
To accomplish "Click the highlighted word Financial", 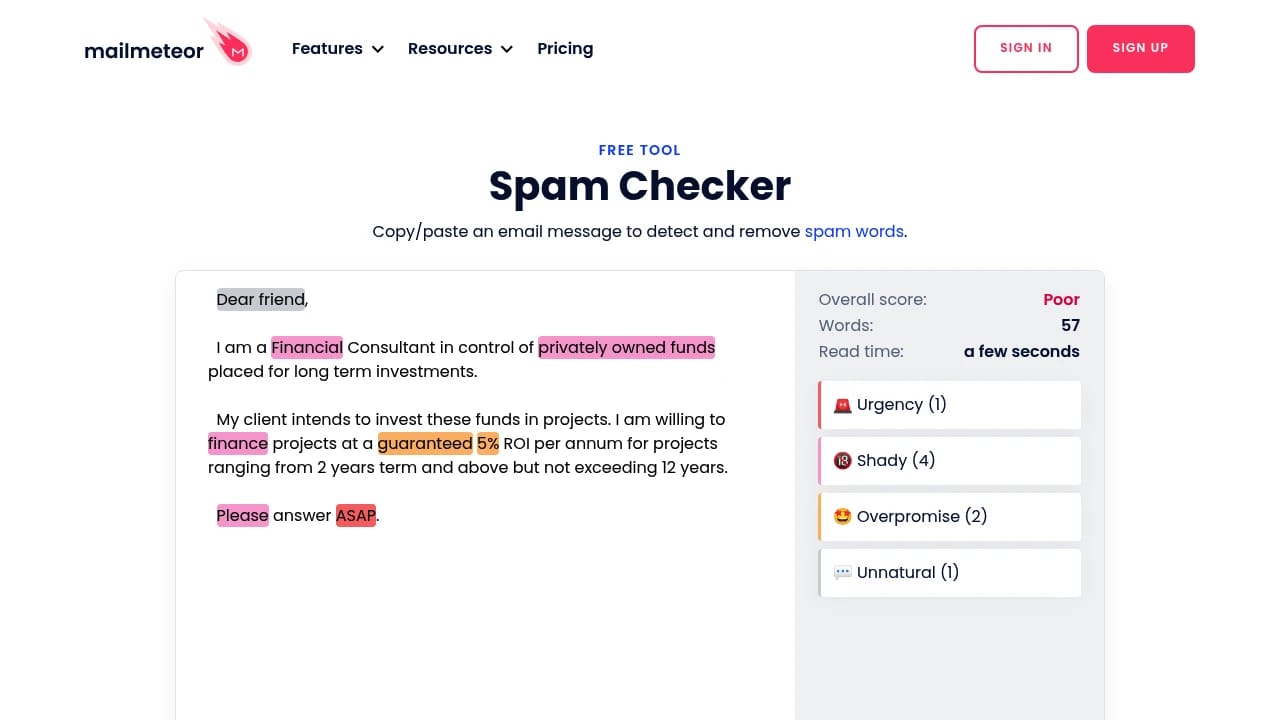I will [x=307, y=347].
